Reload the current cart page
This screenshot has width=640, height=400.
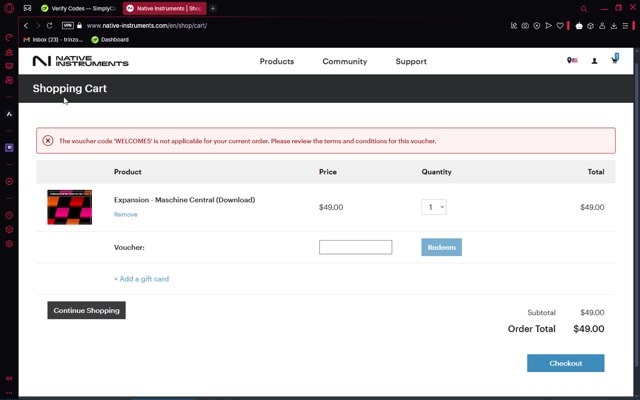(x=49, y=25)
